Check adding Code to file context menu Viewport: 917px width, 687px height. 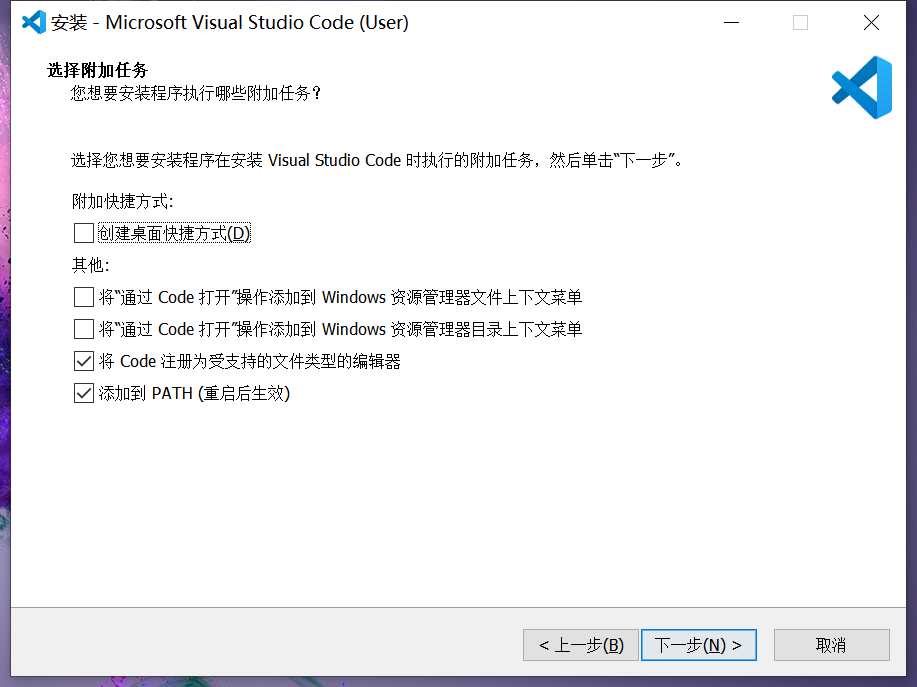[x=84, y=297]
